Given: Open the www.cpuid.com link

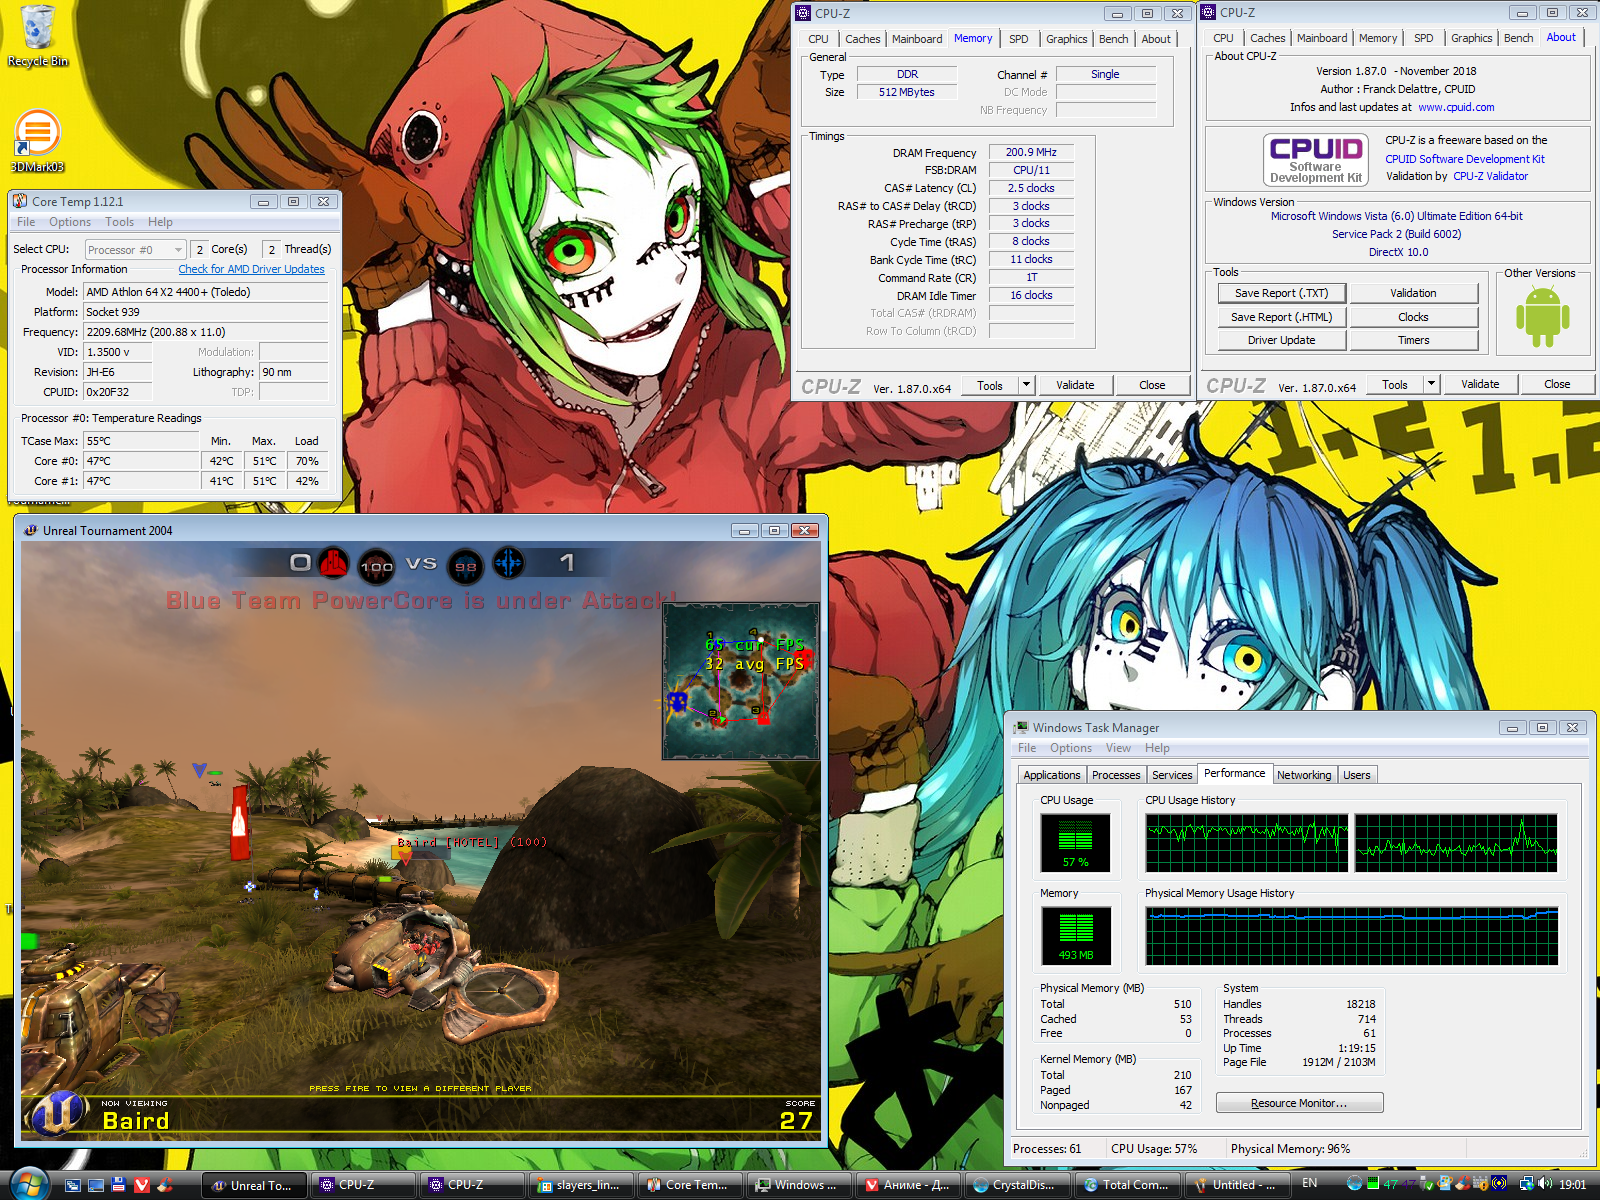Looking at the screenshot, I should 1456,107.
